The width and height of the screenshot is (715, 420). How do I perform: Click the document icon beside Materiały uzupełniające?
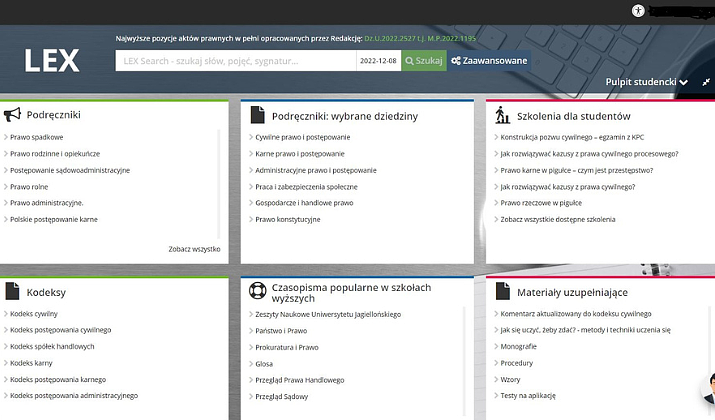(x=500, y=292)
